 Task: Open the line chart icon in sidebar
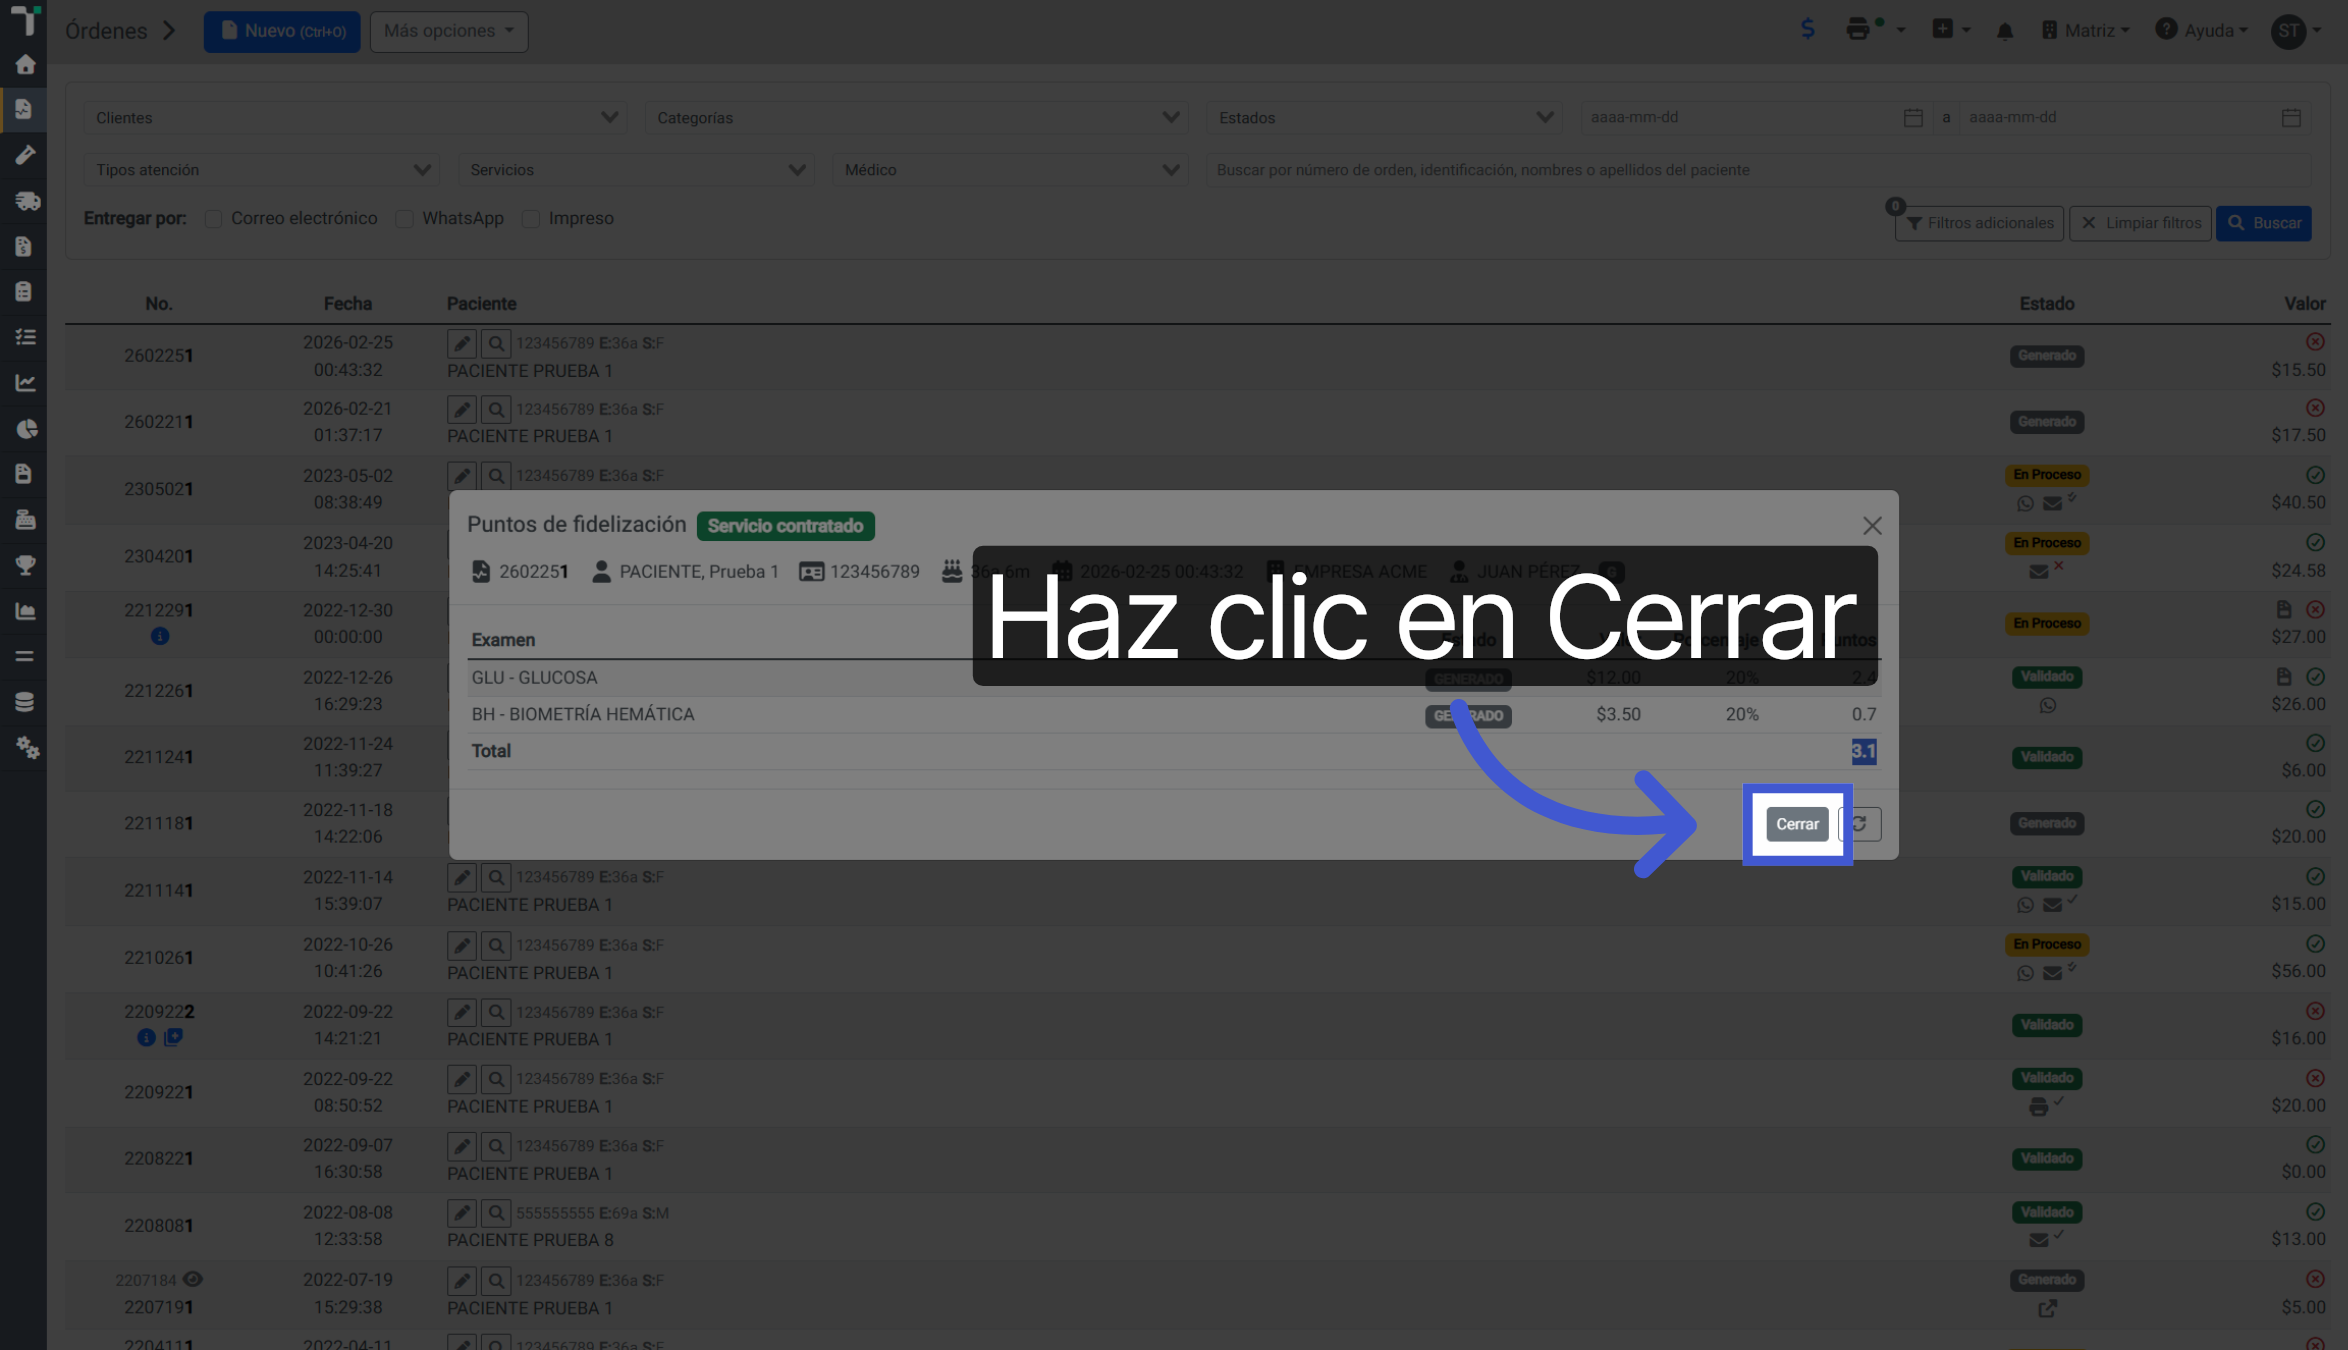pyautogui.click(x=25, y=383)
